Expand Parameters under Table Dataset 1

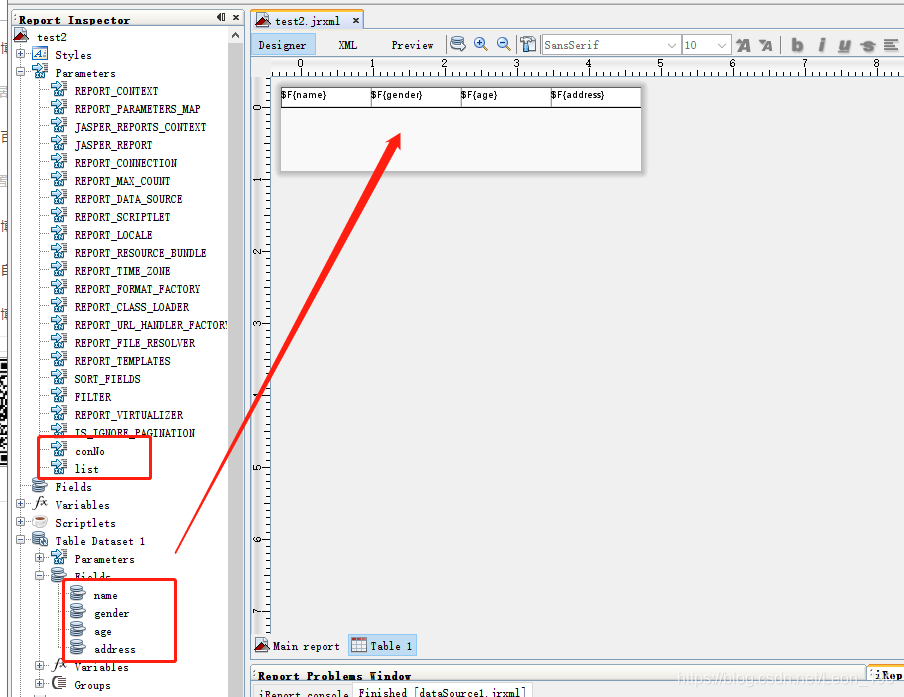pos(39,557)
